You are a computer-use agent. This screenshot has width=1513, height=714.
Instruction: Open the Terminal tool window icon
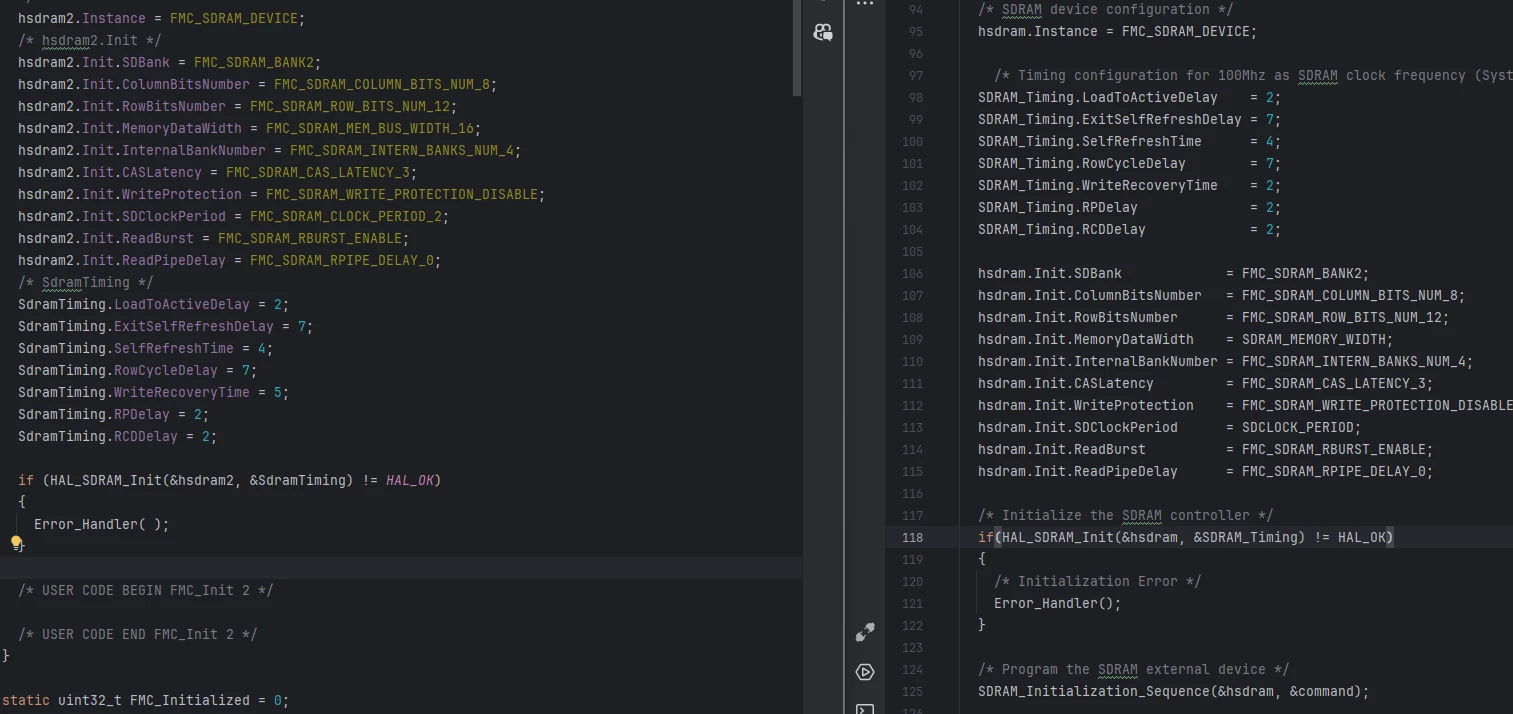[865, 708]
